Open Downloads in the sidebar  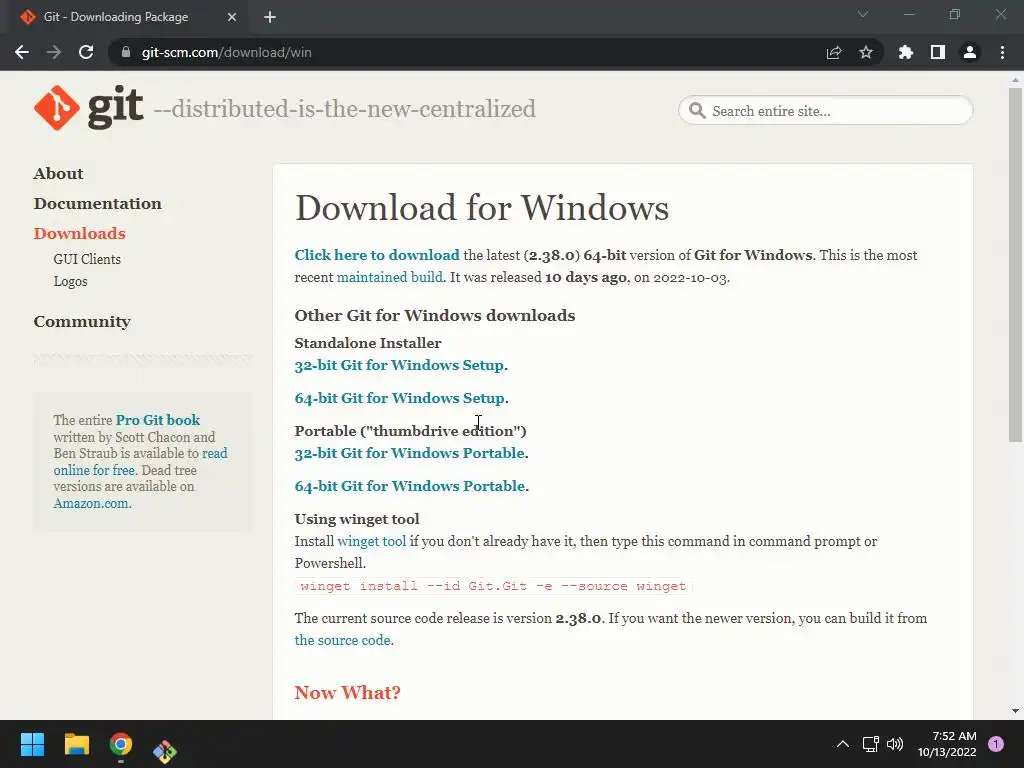[x=79, y=233]
